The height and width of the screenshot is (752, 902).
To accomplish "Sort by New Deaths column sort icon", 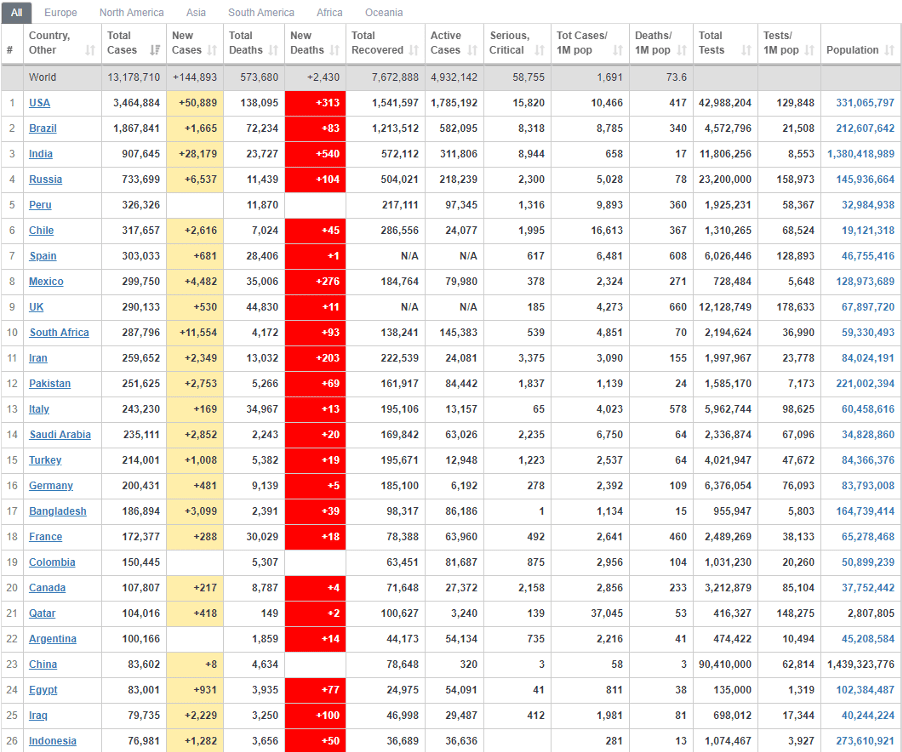I will pyautogui.click(x=335, y=51).
